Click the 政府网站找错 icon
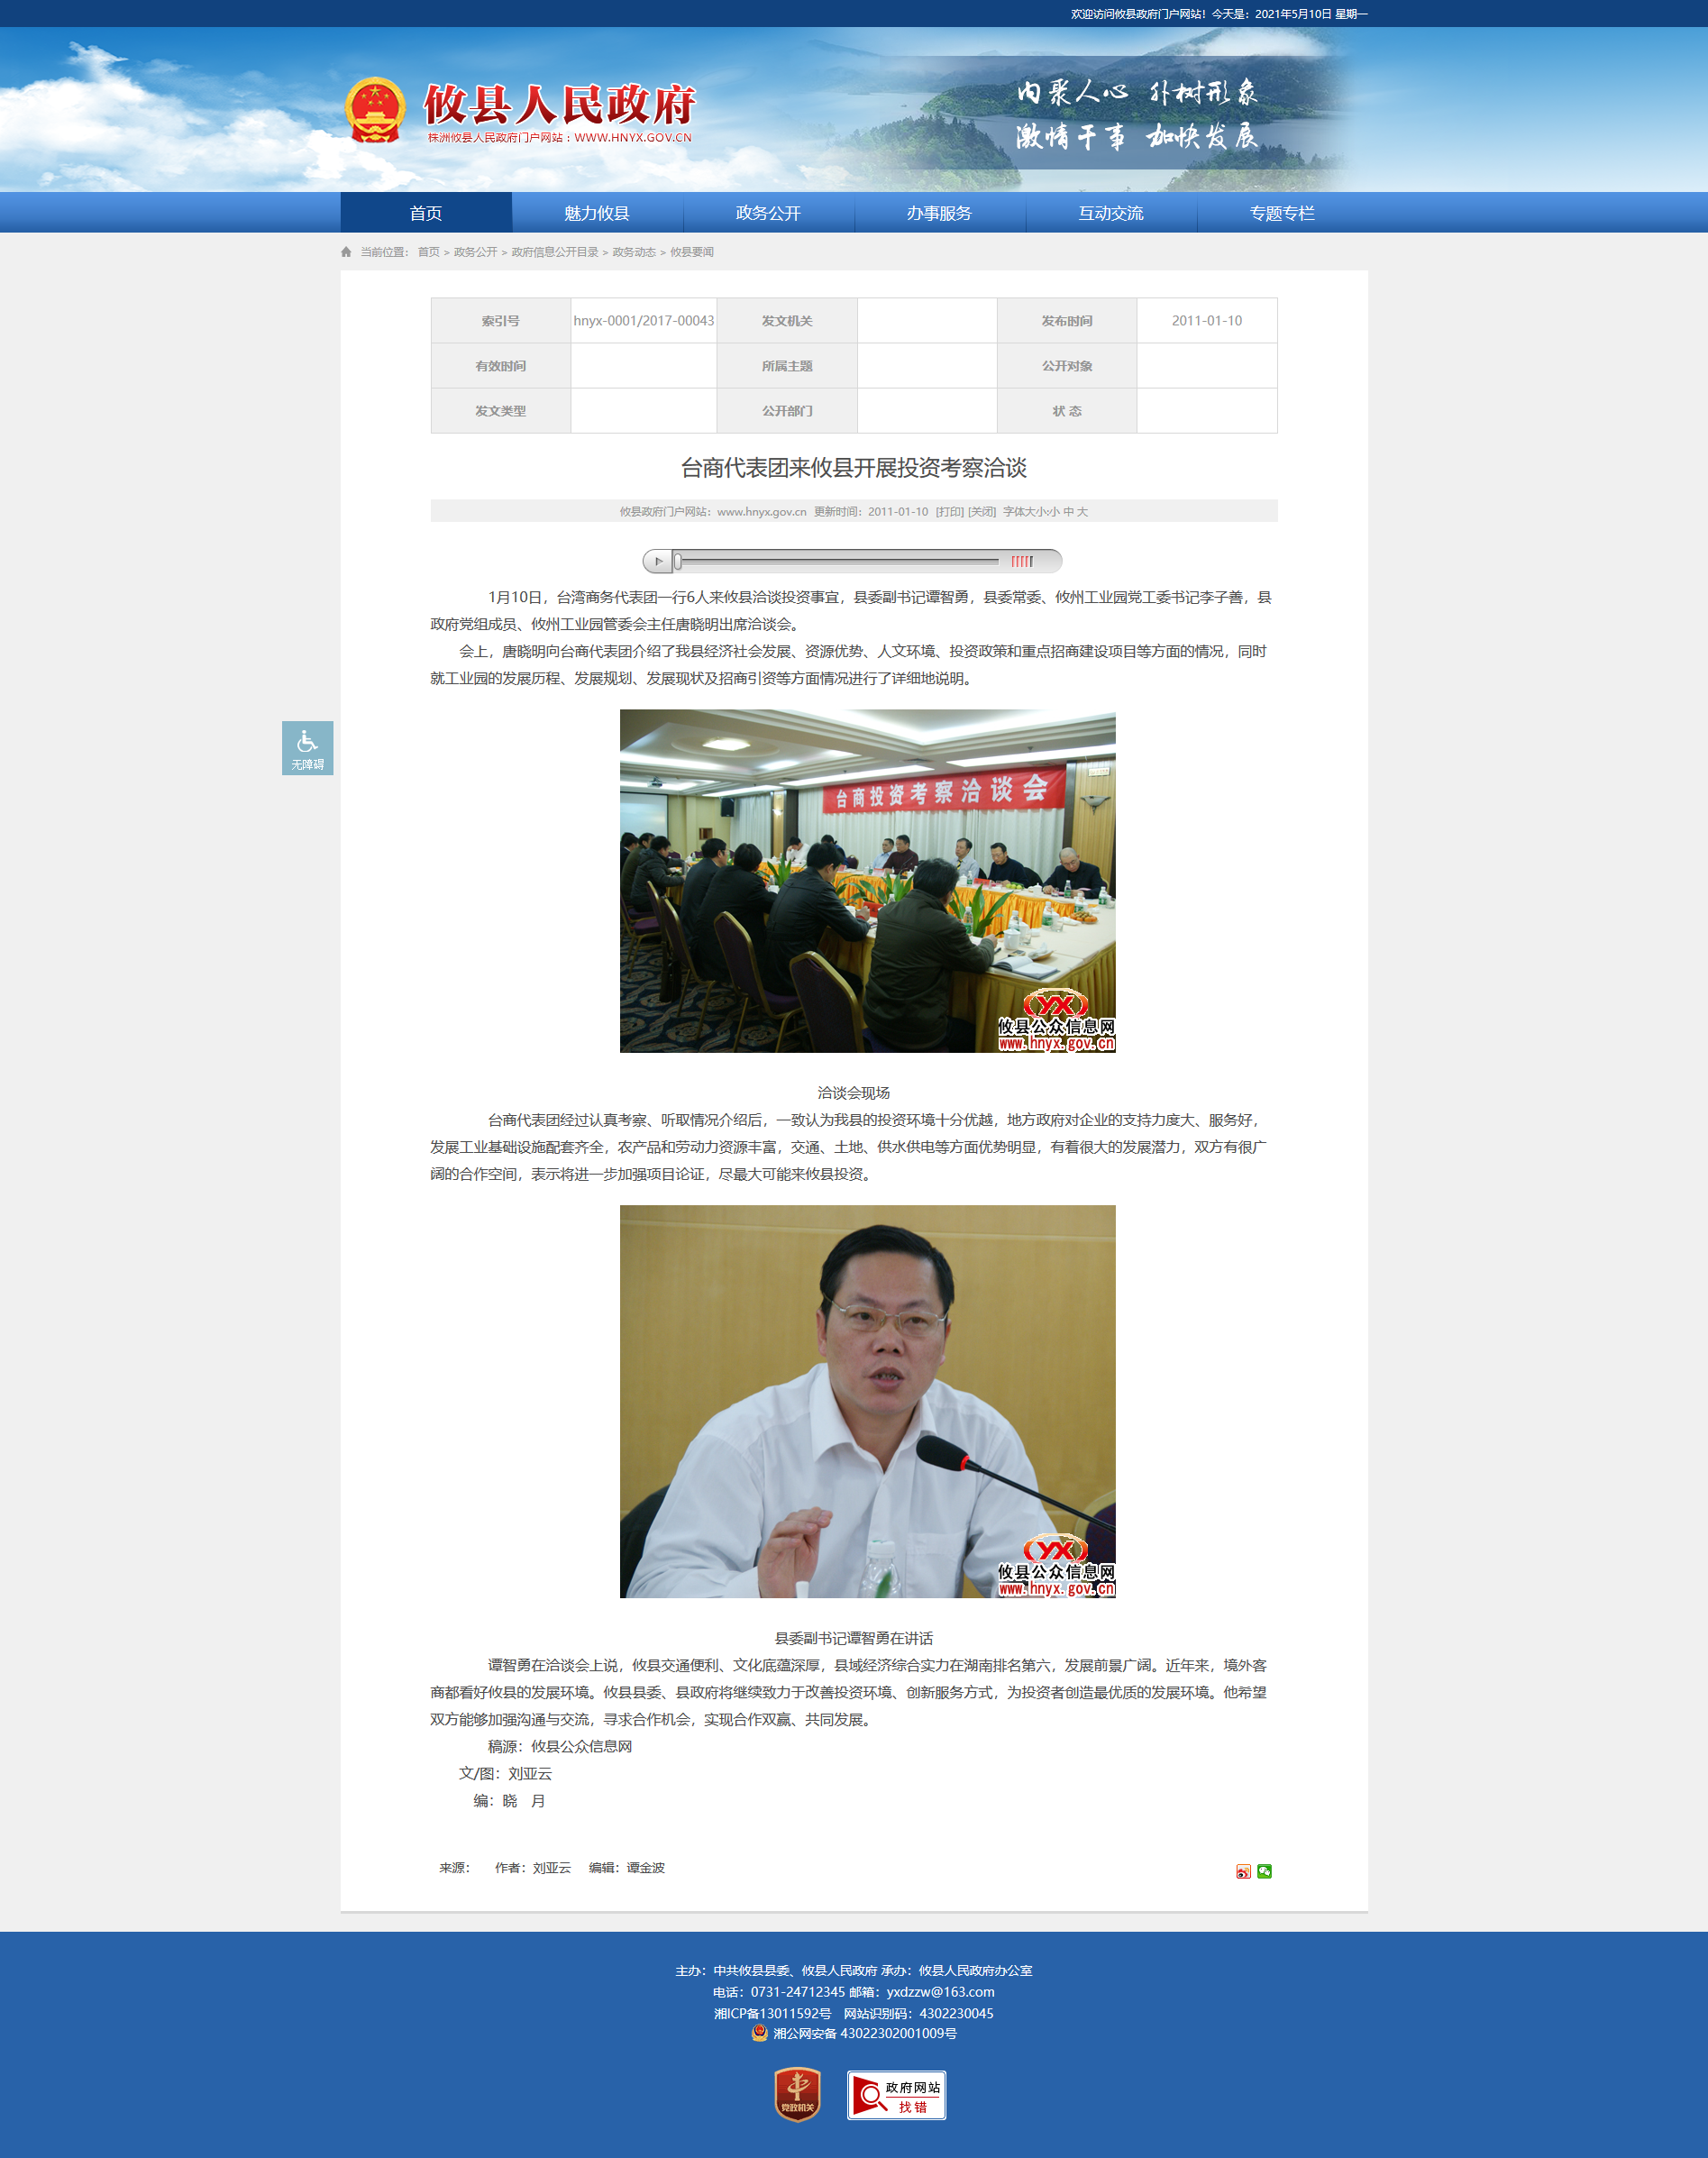This screenshot has width=1708, height=2158. click(x=896, y=2095)
